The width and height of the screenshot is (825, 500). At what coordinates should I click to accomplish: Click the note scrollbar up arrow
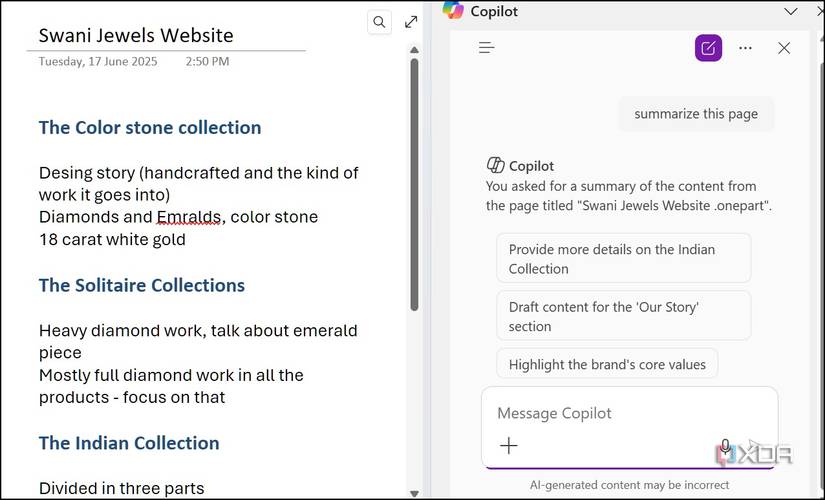pyautogui.click(x=414, y=50)
